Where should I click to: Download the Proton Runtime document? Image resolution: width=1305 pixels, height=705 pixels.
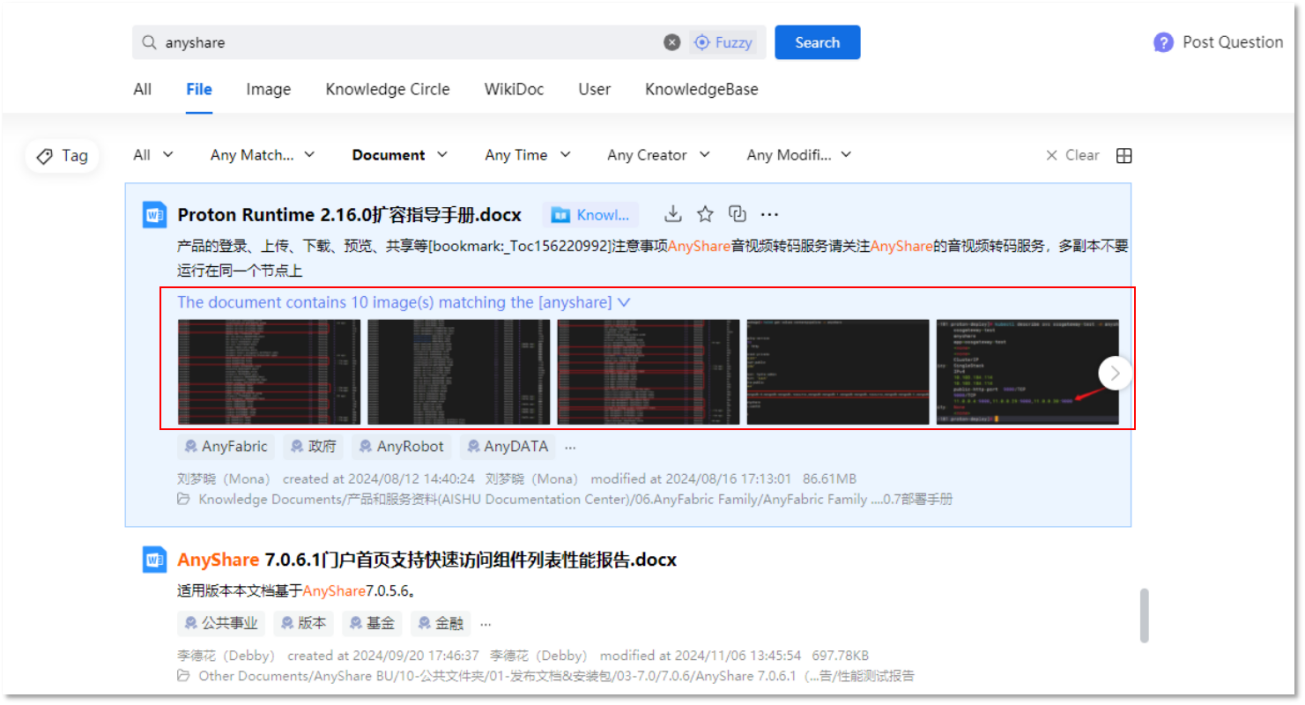pyautogui.click(x=673, y=214)
